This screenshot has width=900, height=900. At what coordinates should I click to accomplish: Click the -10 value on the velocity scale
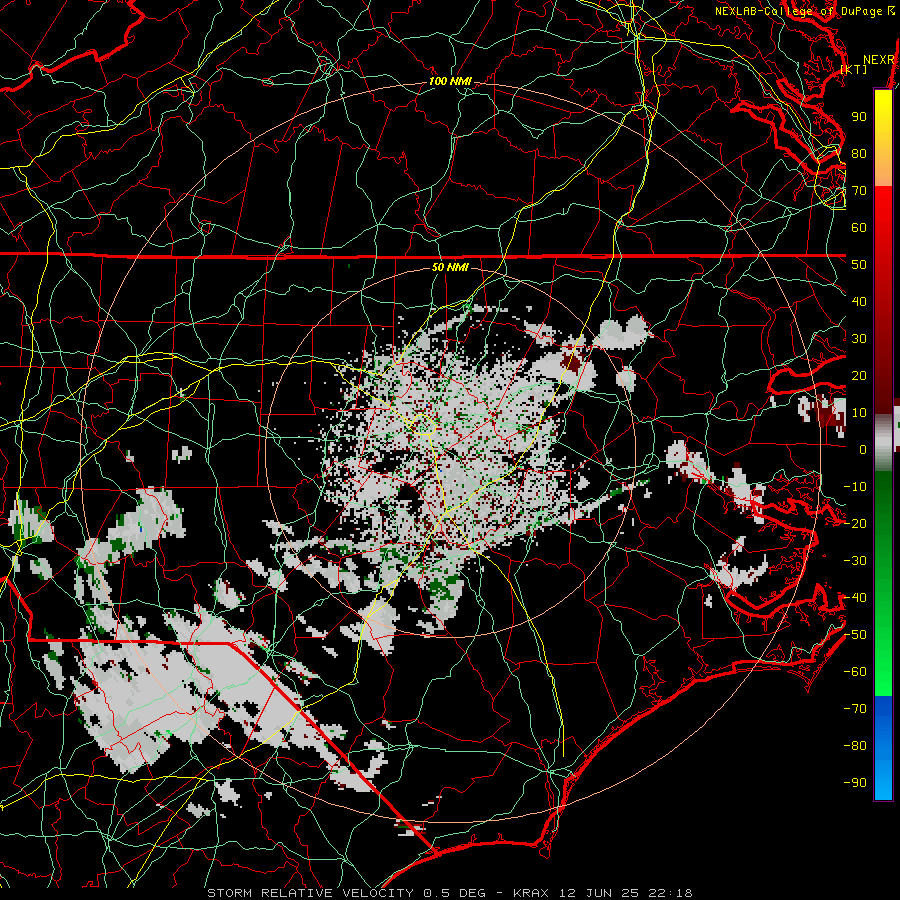pyautogui.click(x=855, y=487)
